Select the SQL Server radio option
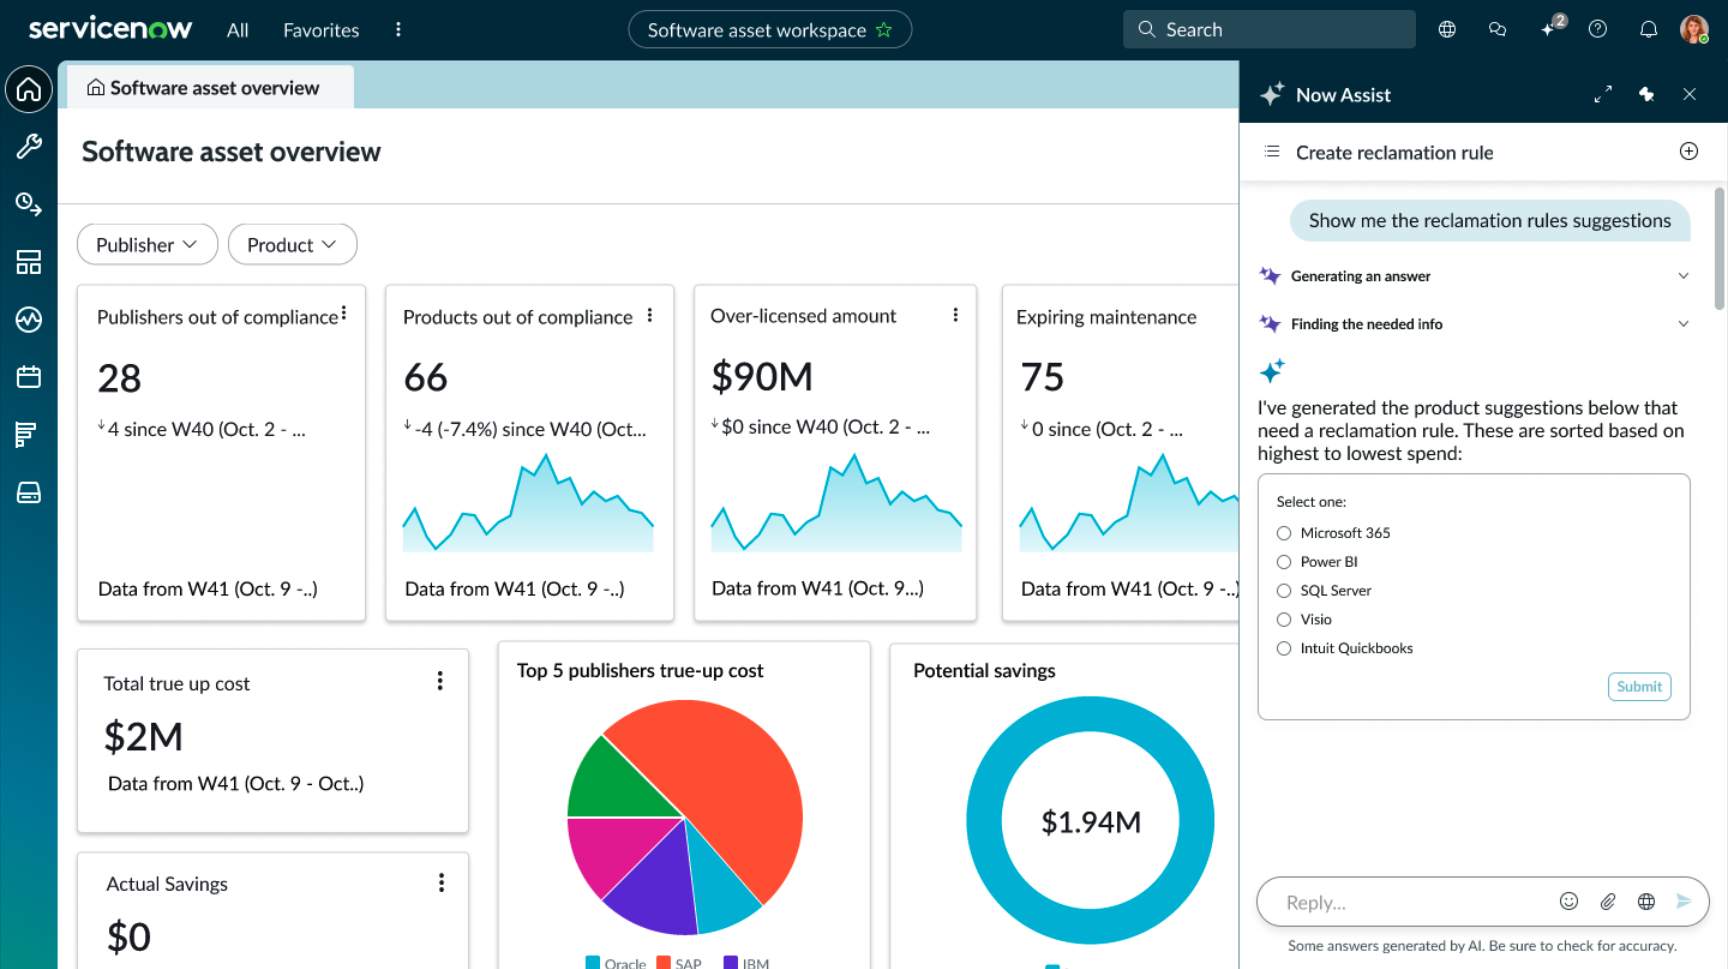Screen dimensions: 1728x969 coord(1284,592)
